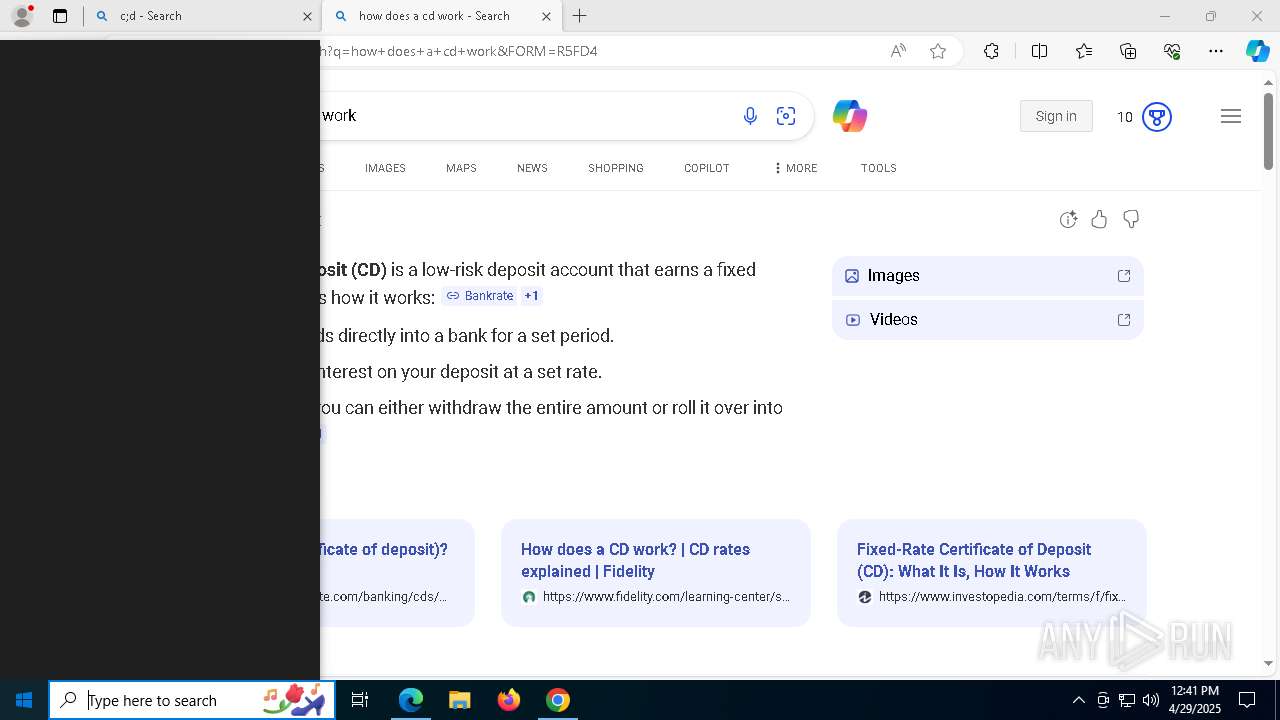Open Browser essentials heart icon
1280x720 pixels.
(x=1172, y=51)
